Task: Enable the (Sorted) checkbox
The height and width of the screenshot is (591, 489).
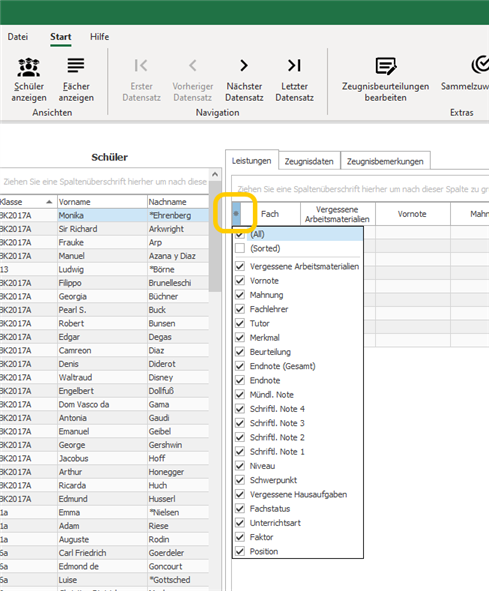Action: point(240,248)
